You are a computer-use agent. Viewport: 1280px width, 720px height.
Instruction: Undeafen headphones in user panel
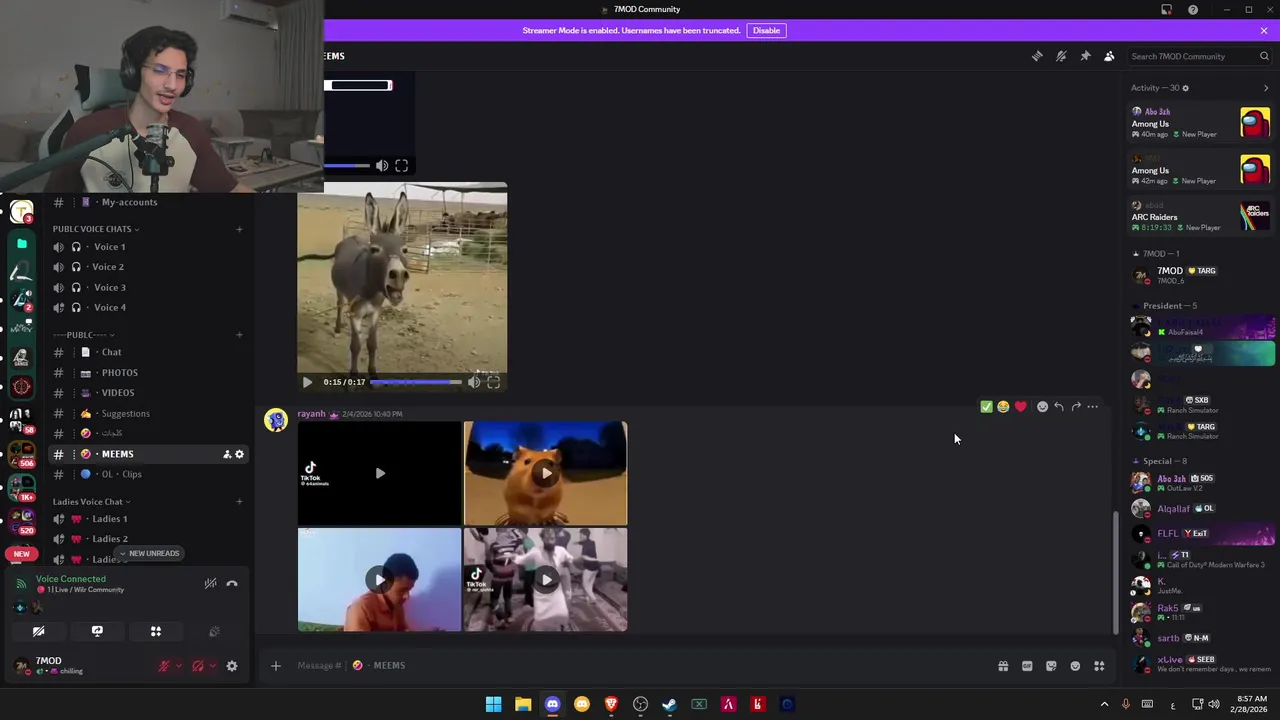tap(197, 666)
